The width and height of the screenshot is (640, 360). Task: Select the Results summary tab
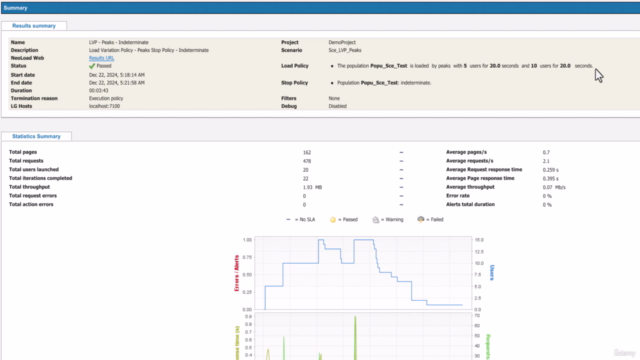(x=34, y=26)
